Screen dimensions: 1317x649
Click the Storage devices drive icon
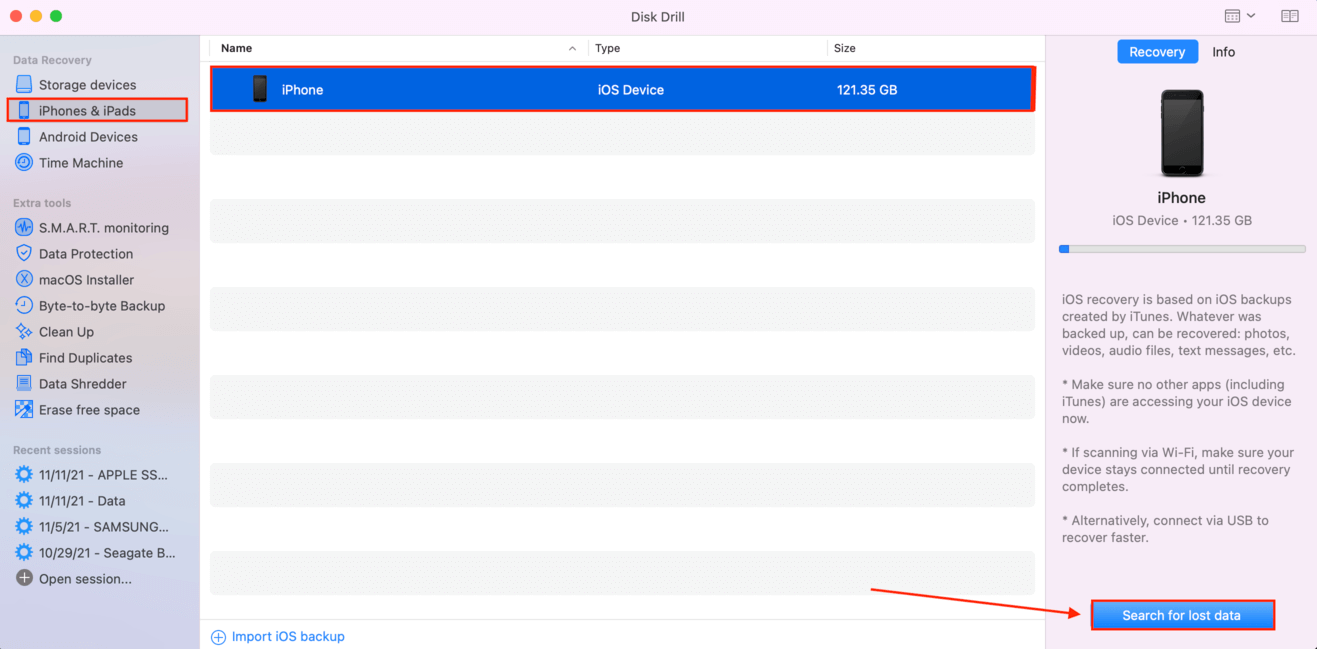tap(24, 85)
